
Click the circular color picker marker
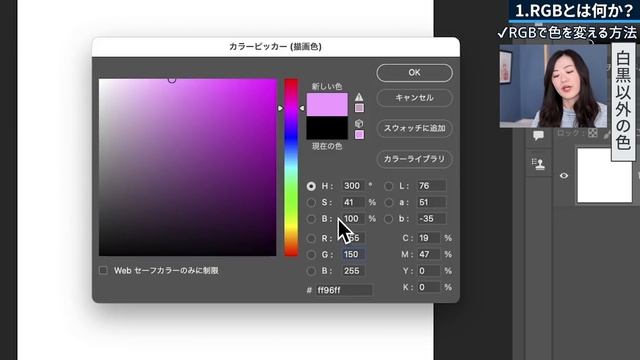tap(172, 80)
